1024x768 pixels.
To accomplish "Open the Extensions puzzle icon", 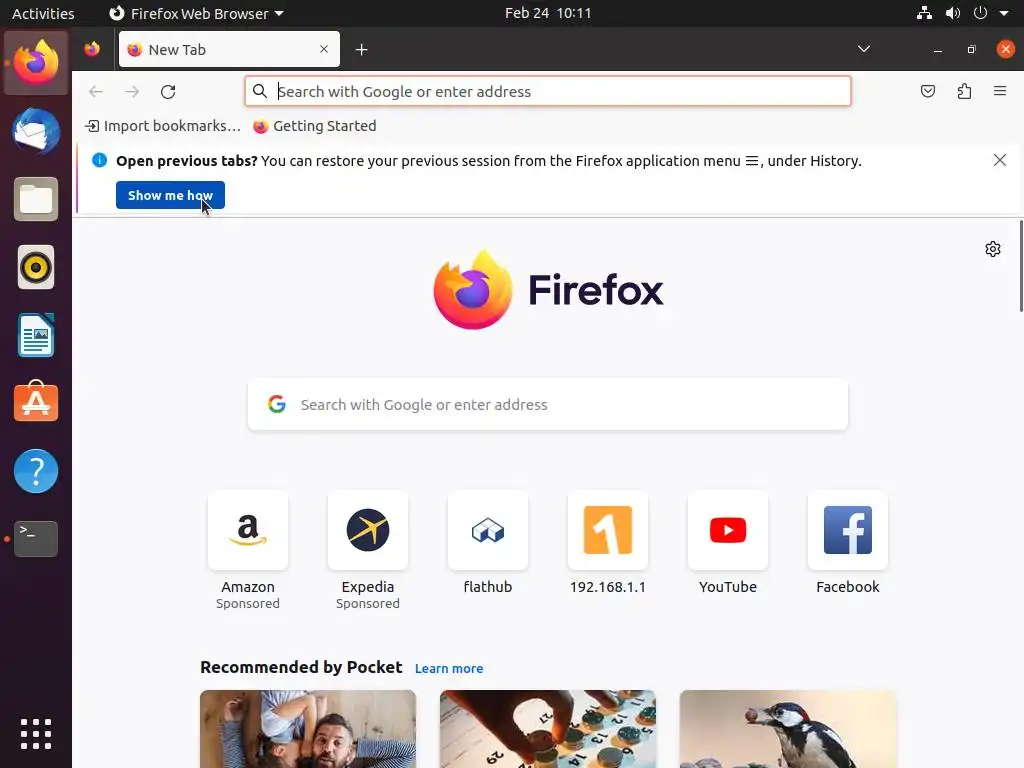I will point(964,91).
